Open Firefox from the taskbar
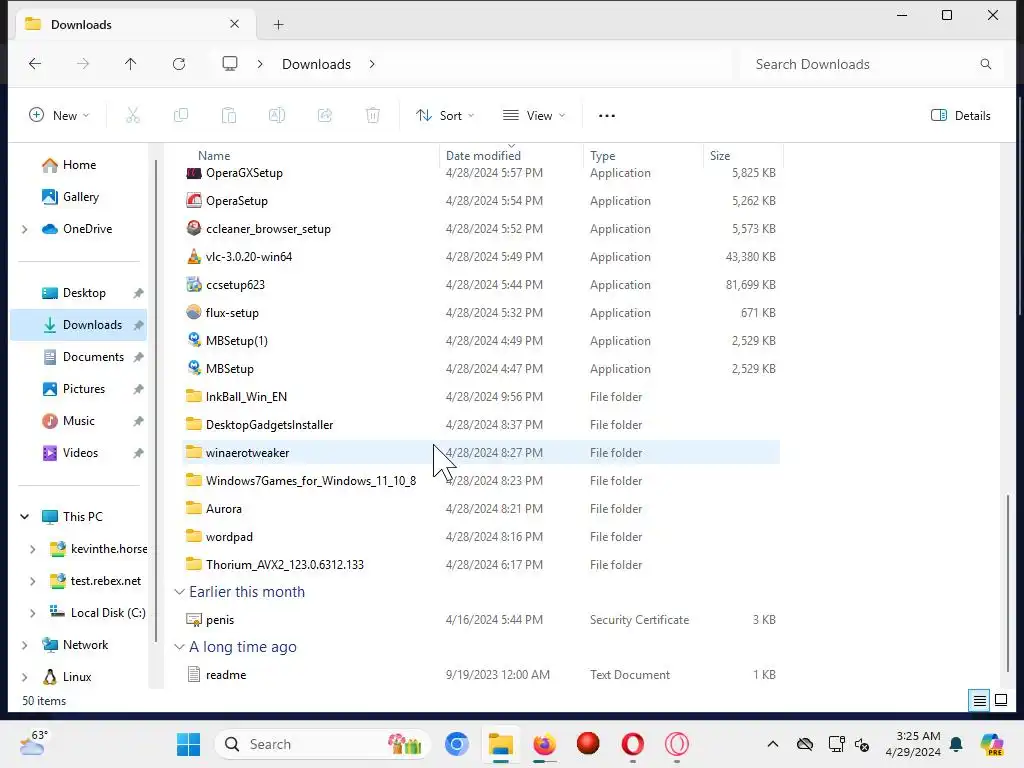Screen dimensions: 1024x768 click(544, 744)
